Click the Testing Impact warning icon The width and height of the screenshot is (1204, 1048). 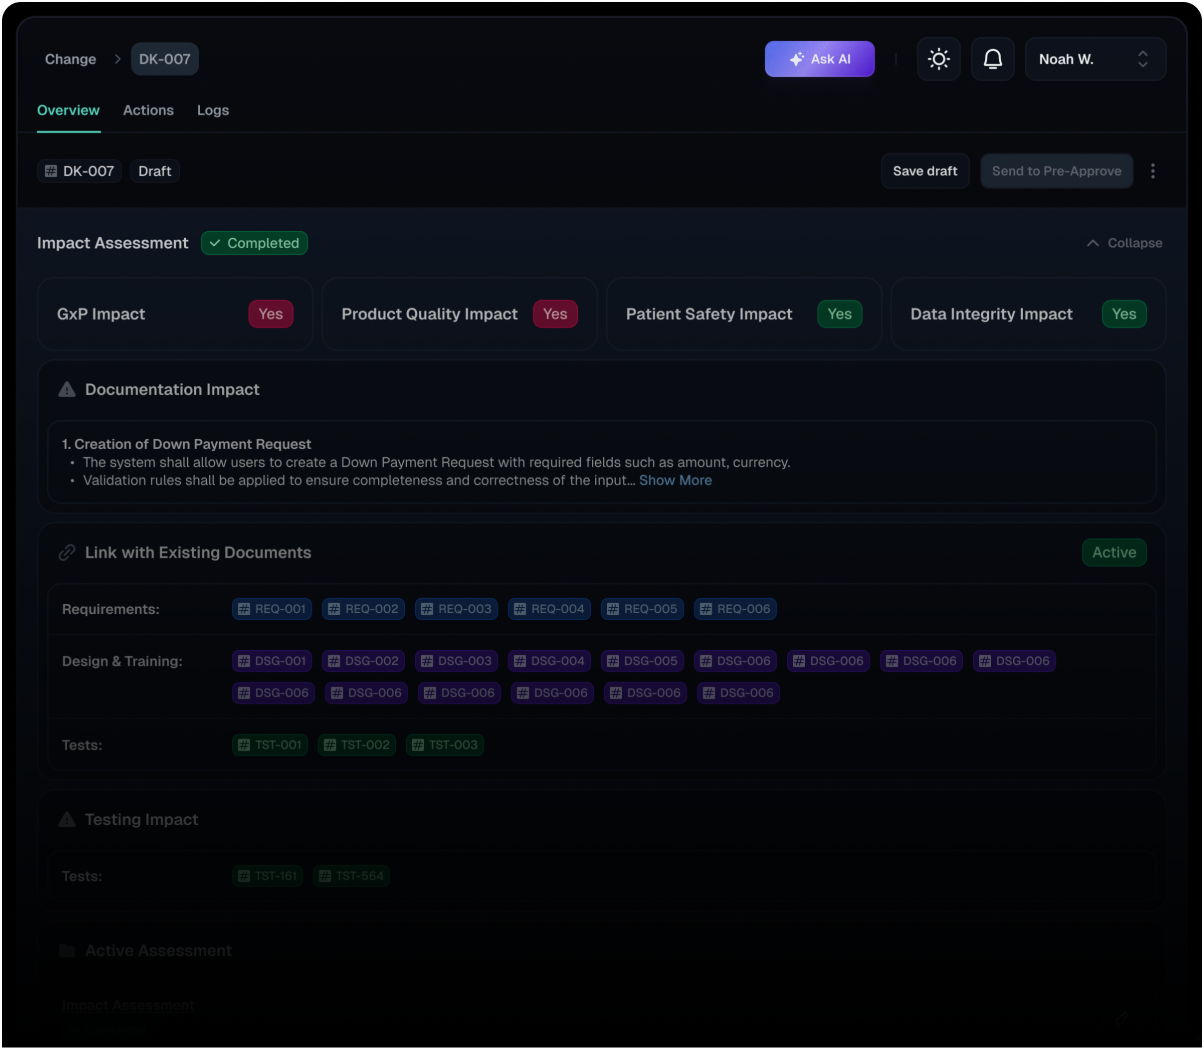[67, 820]
